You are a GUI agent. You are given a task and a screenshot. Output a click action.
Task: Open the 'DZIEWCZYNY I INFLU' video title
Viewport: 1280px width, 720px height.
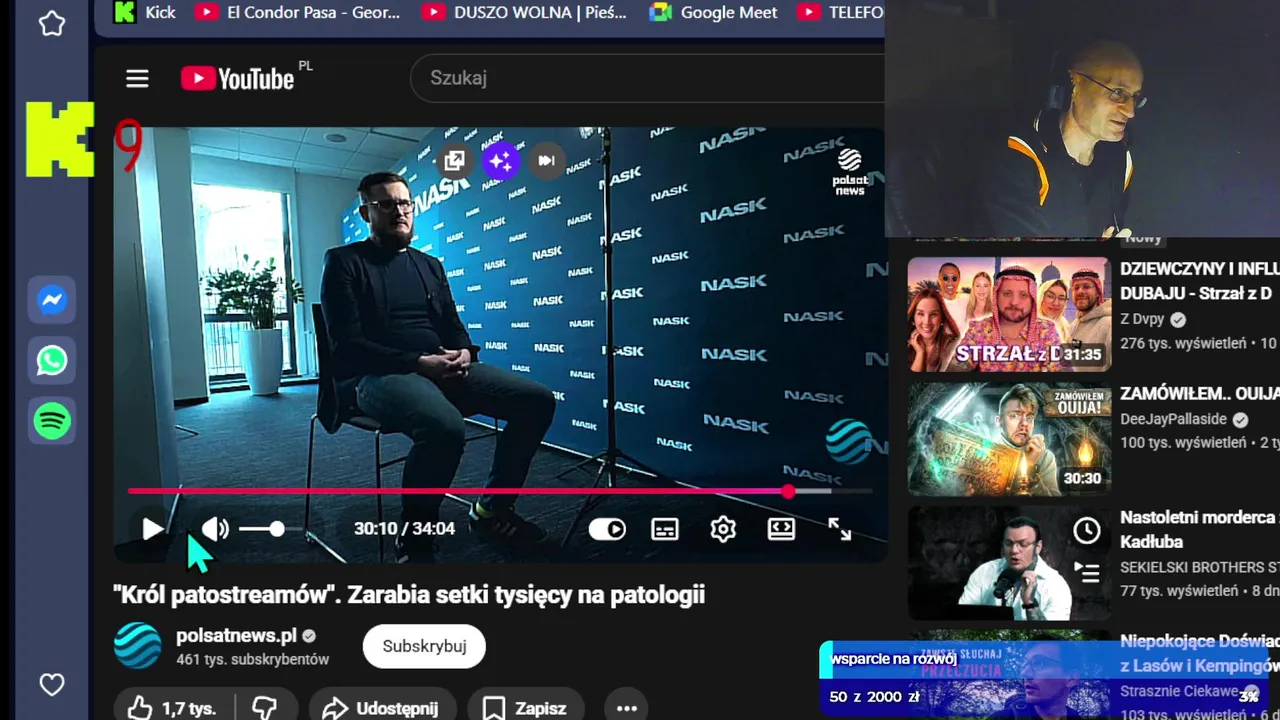tap(1199, 281)
